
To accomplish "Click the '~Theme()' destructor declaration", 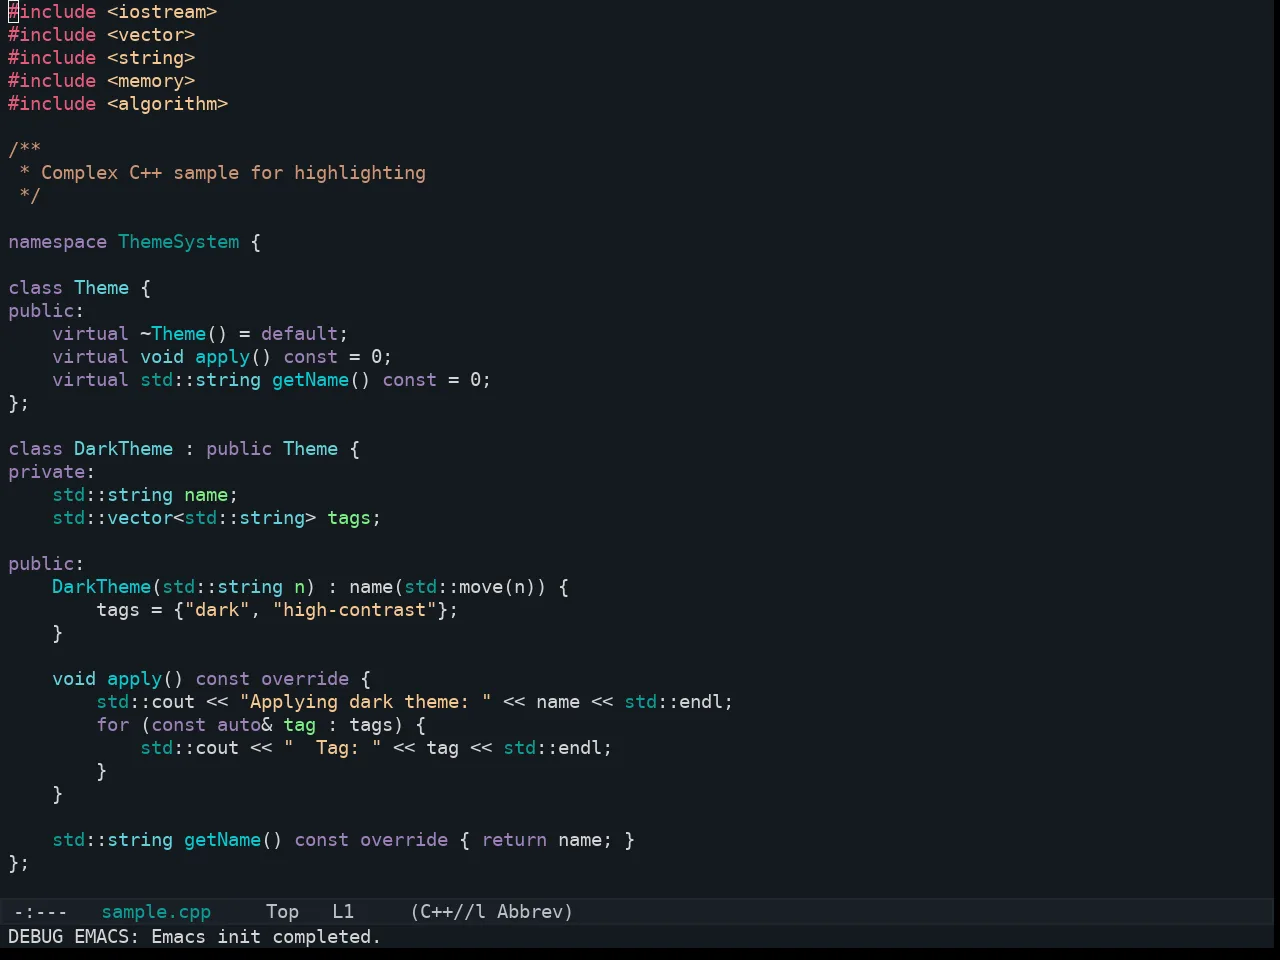I will click(x=184, y=334).
